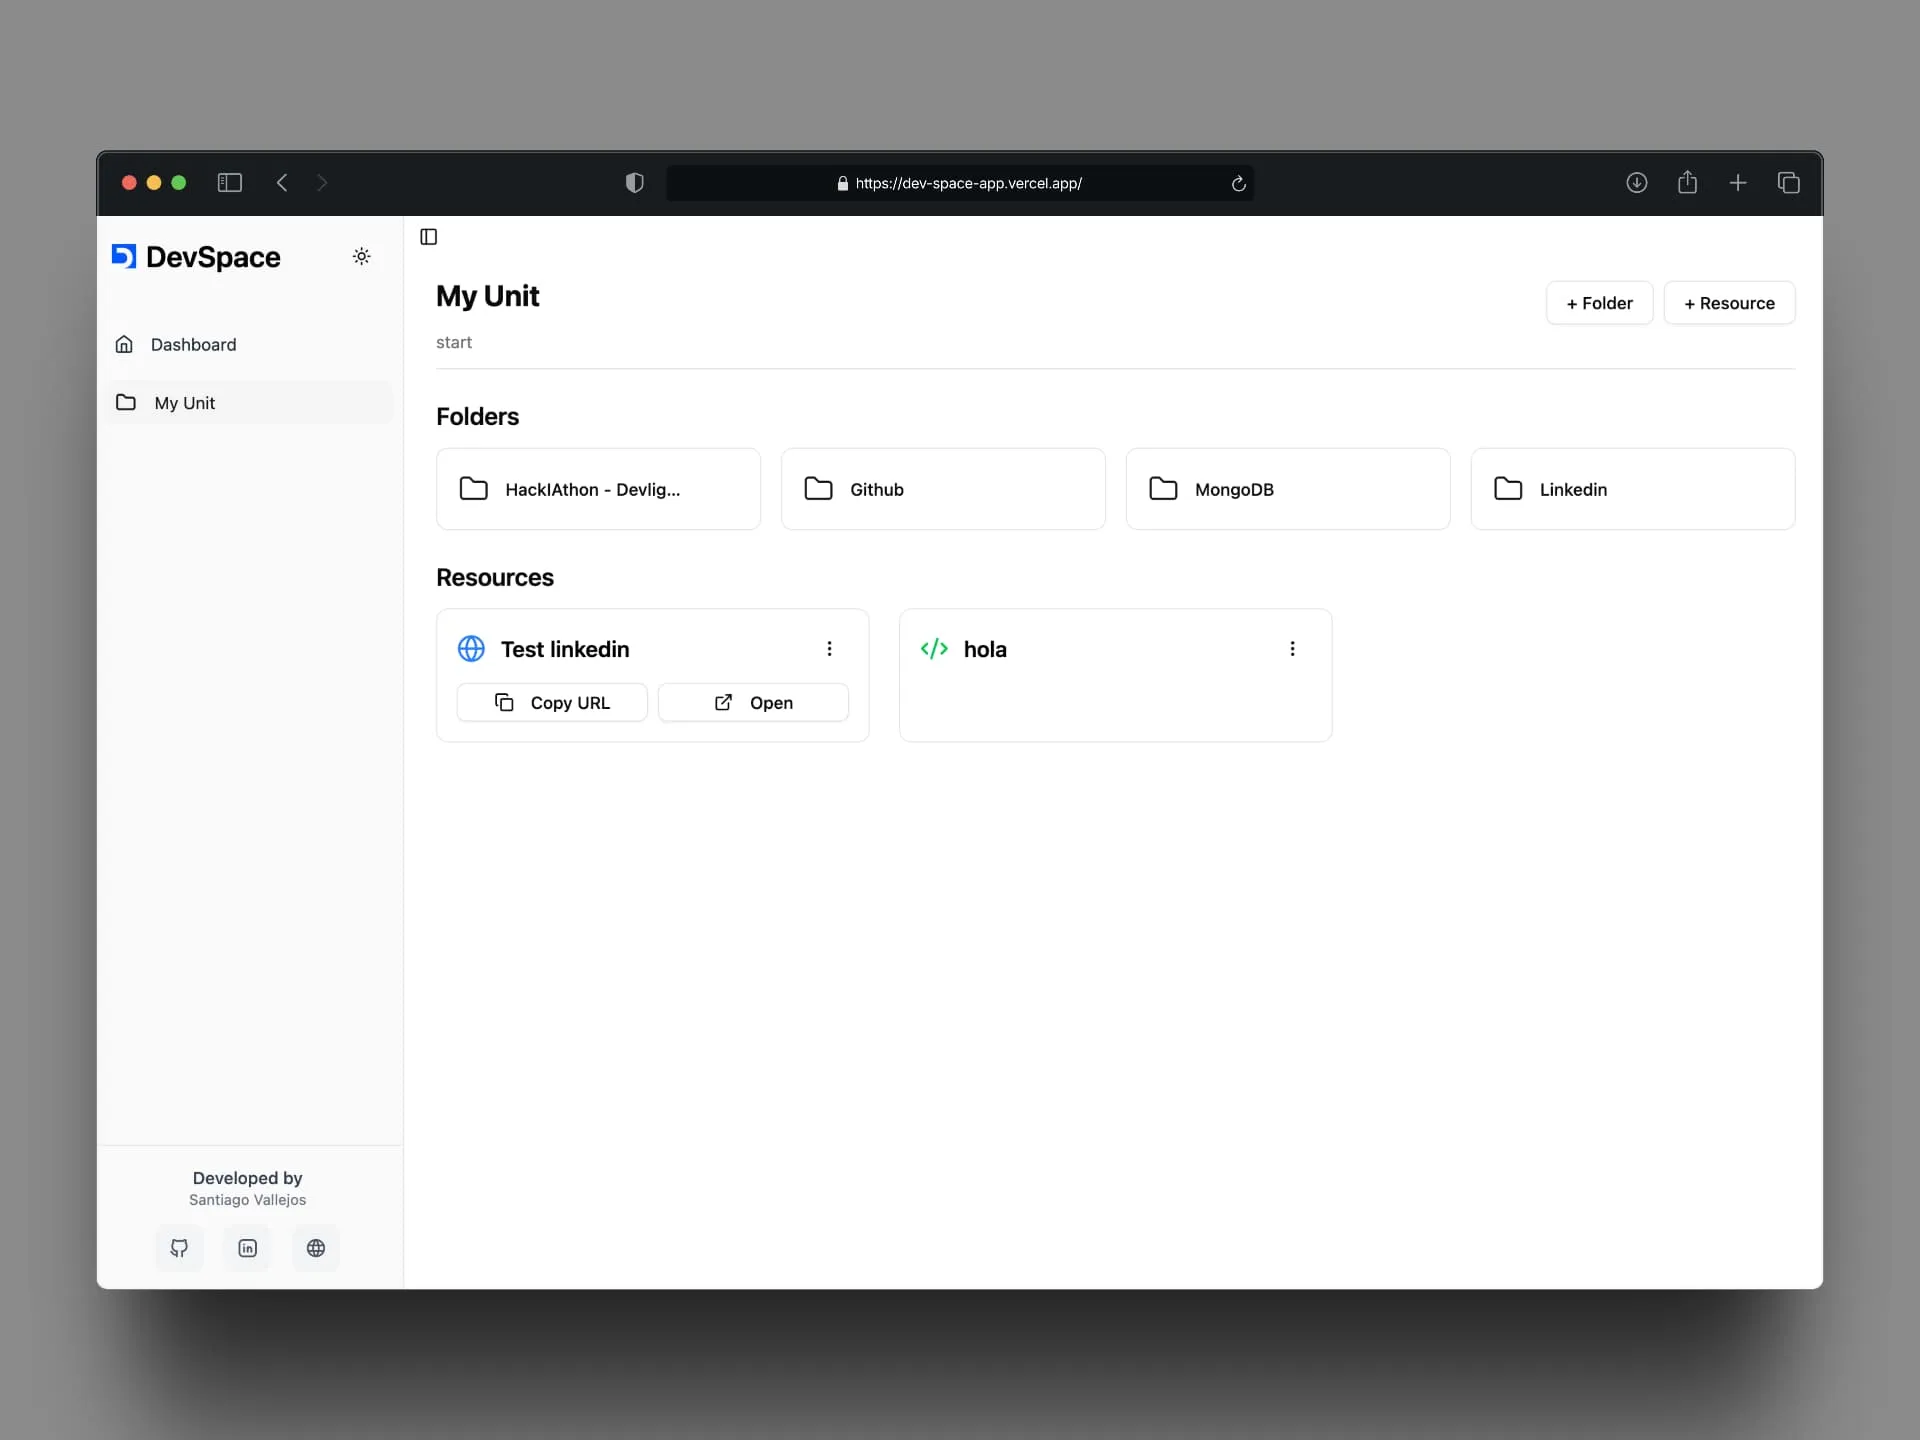This screenshot has height=1440, width=1920.
Task: Click the 'start' description text
Action: click(x=454, y=343)
